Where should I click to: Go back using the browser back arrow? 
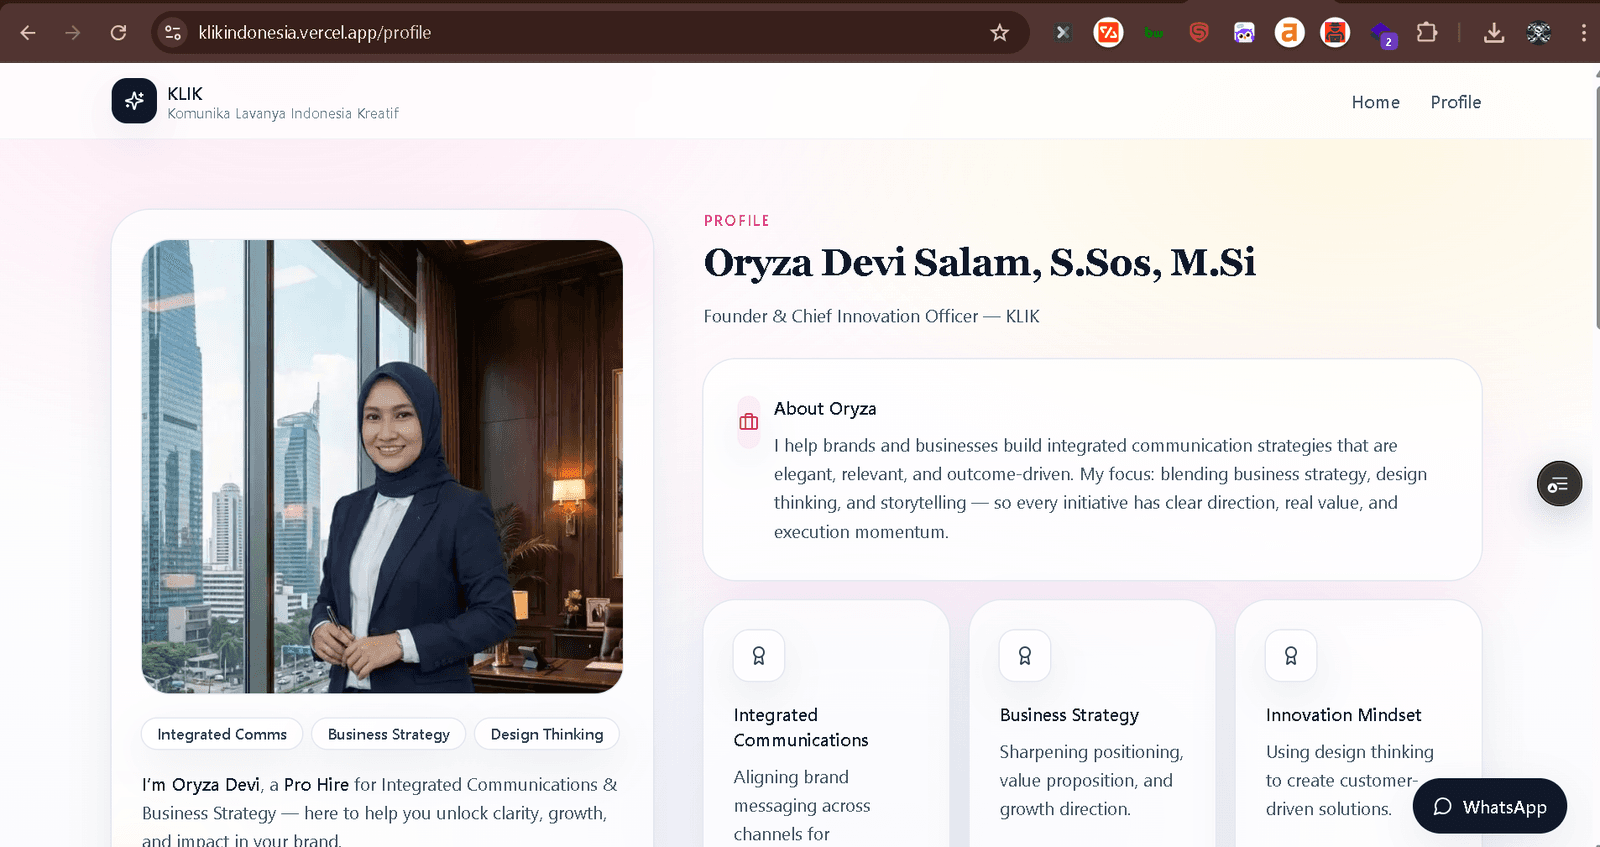tap(28, 33)
